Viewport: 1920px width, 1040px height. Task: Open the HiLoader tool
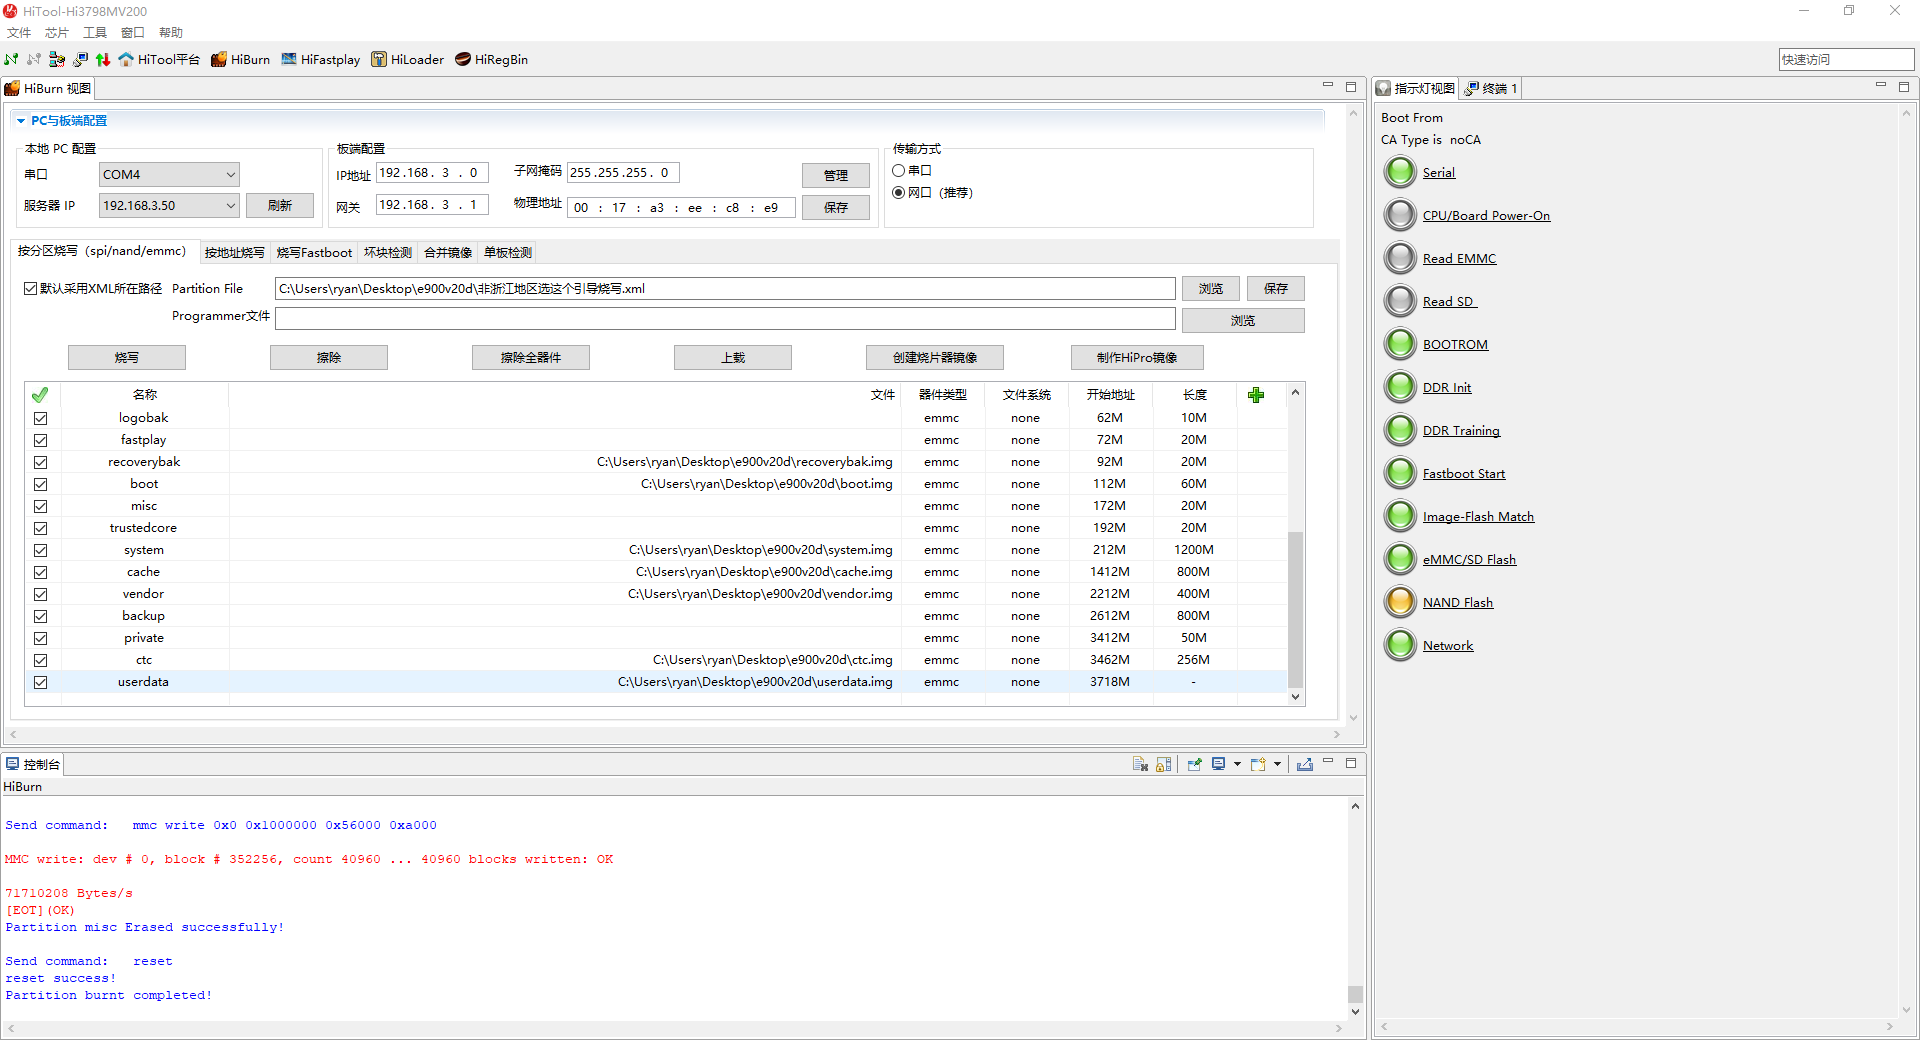point(407,60)
